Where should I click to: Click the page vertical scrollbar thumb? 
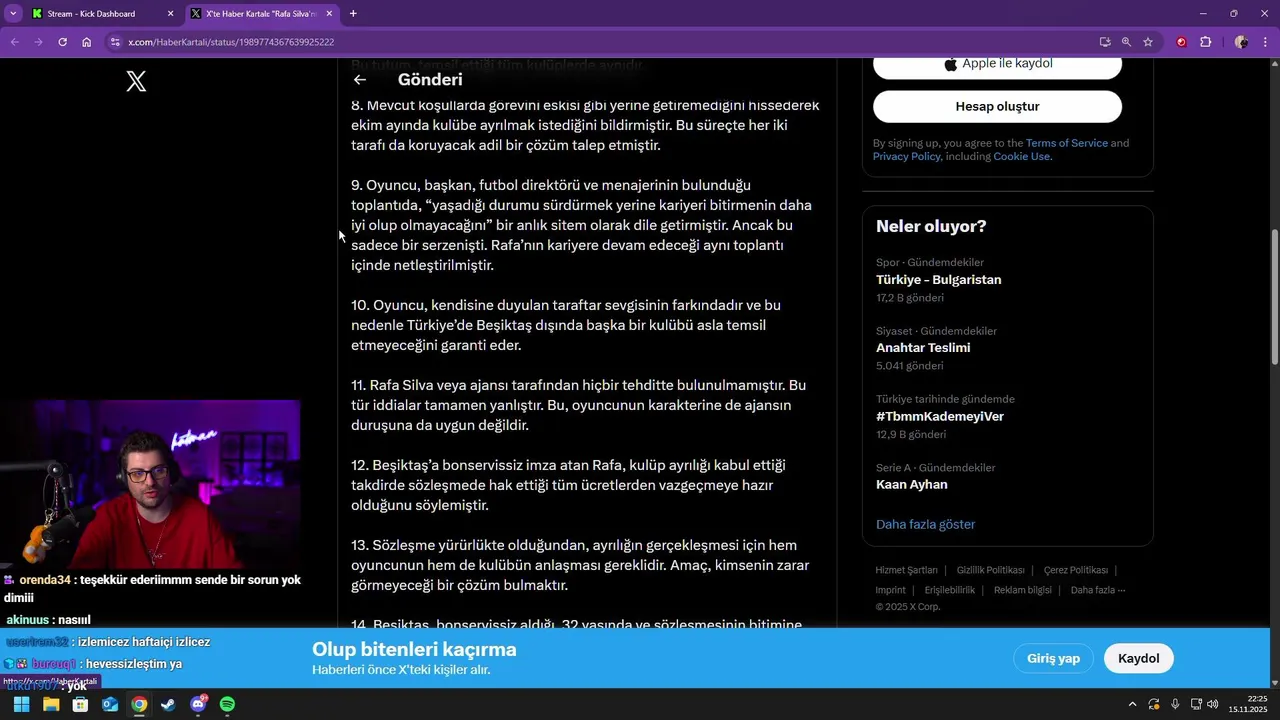[1274, 296]
